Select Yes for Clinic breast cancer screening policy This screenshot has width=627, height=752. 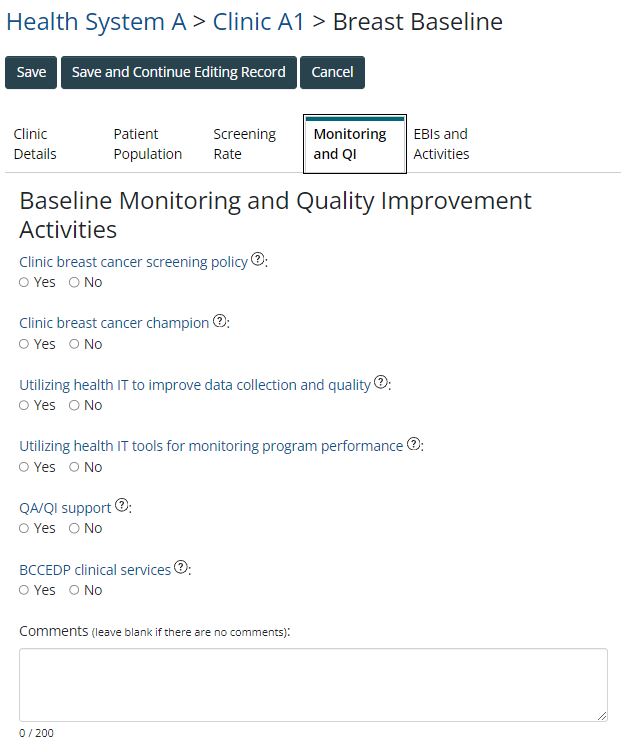(25, 283)
